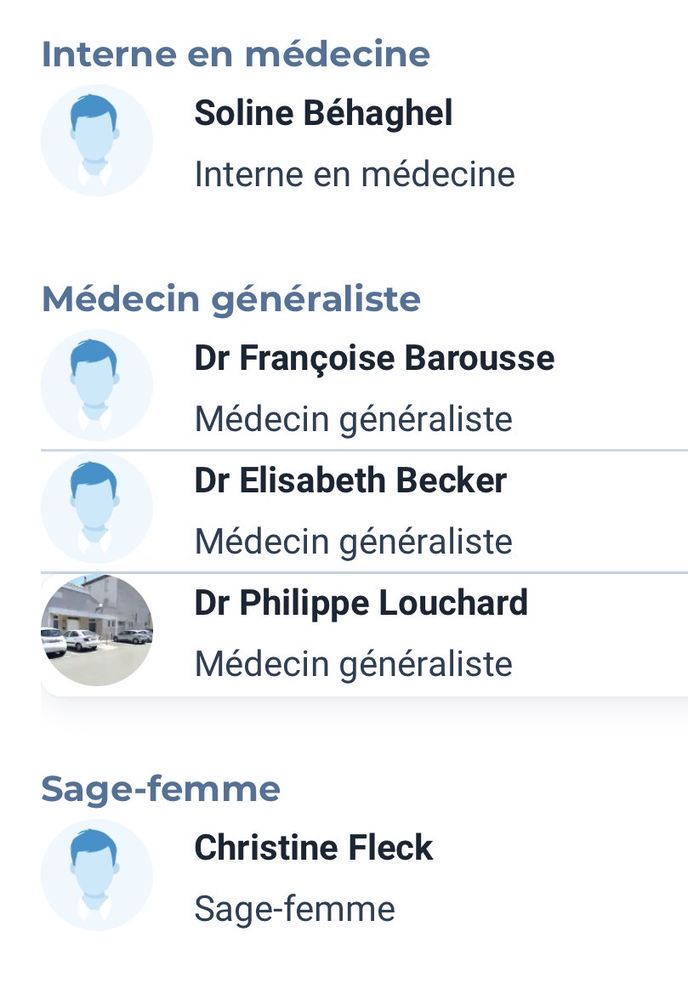Screen dimensions: 688x1000
Task: Click Dr Françoise Barousse's avatar icon
Action: [x=97, y=385]
